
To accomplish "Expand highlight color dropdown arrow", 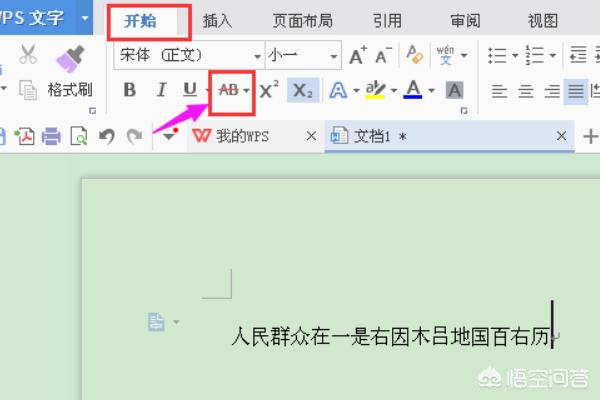I will click(393, 91).
